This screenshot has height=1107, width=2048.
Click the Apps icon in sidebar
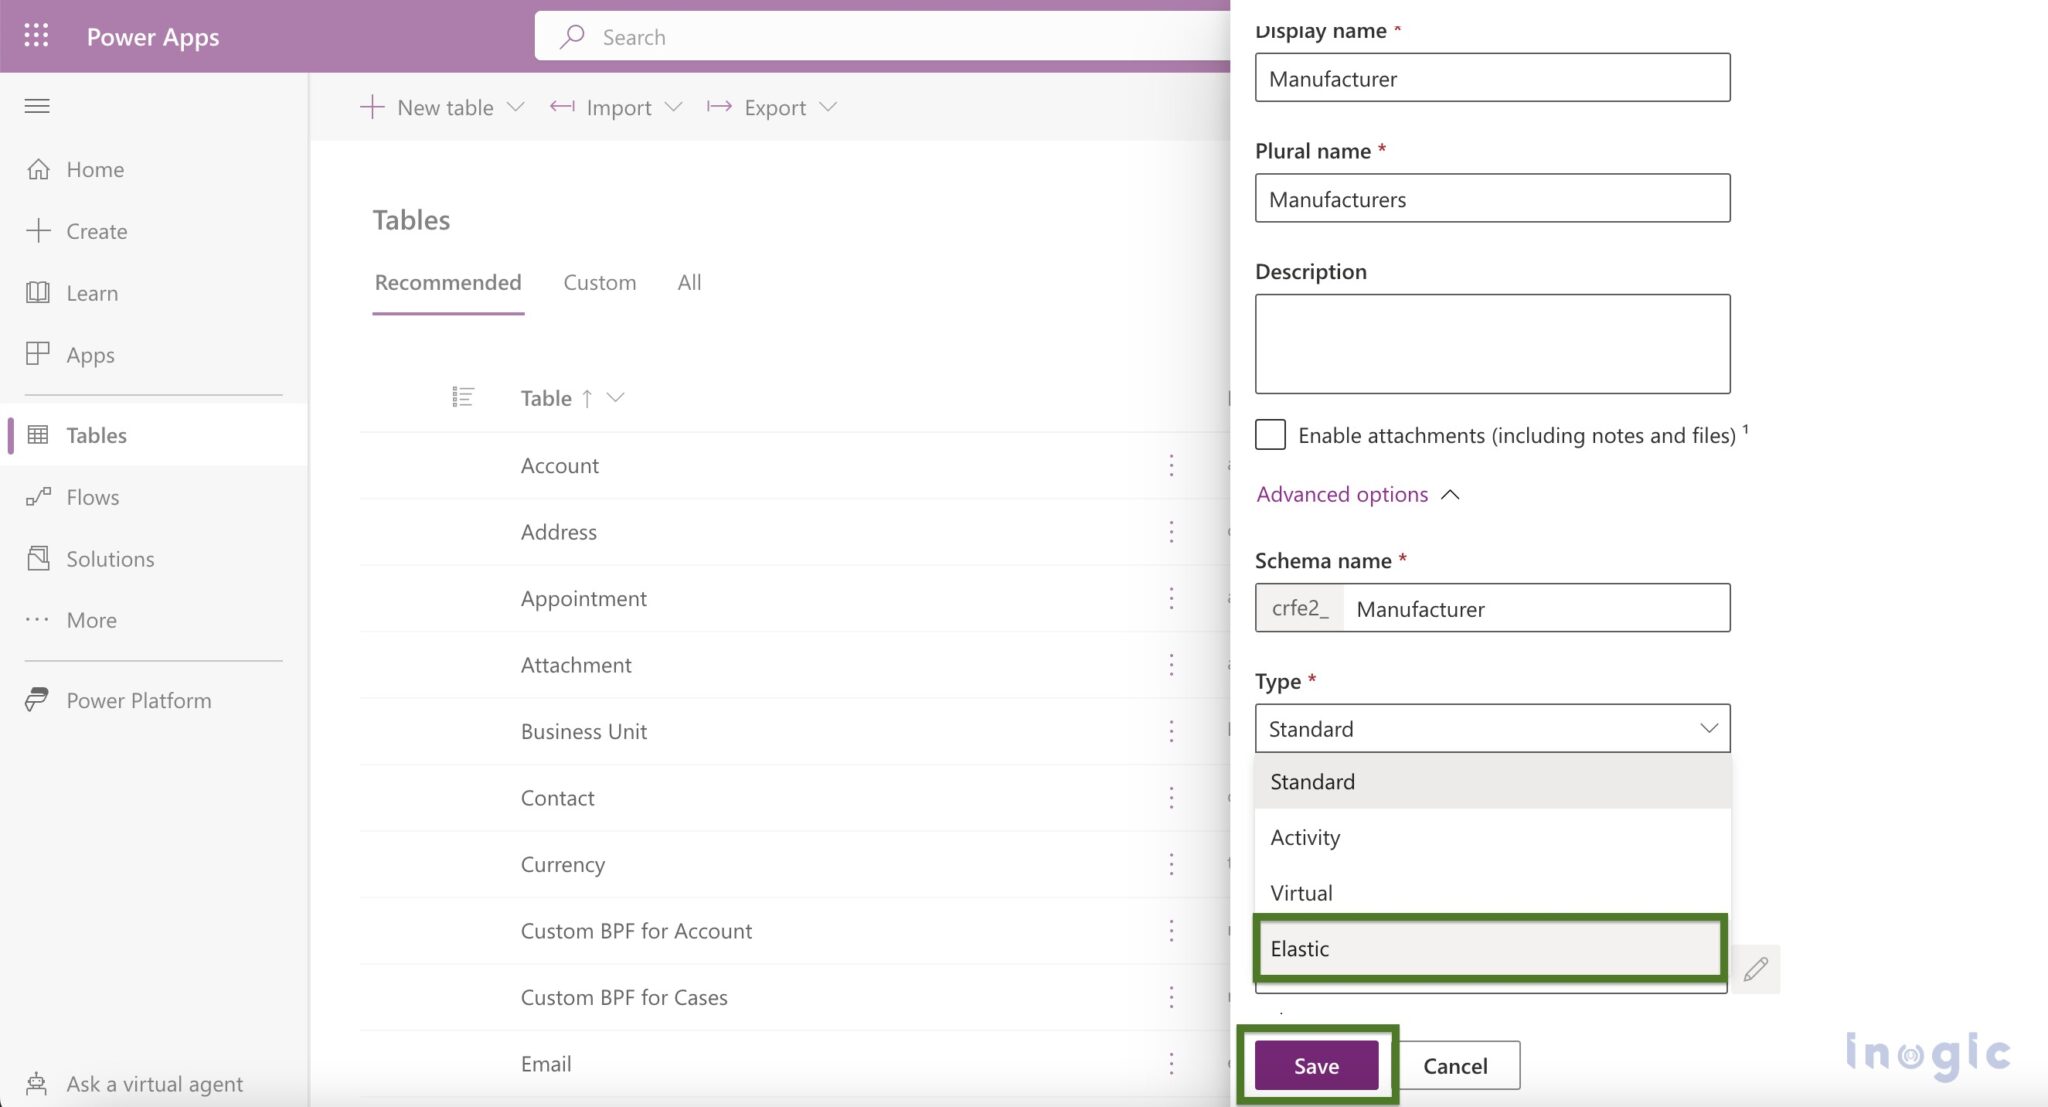click(x=89, y=355)
